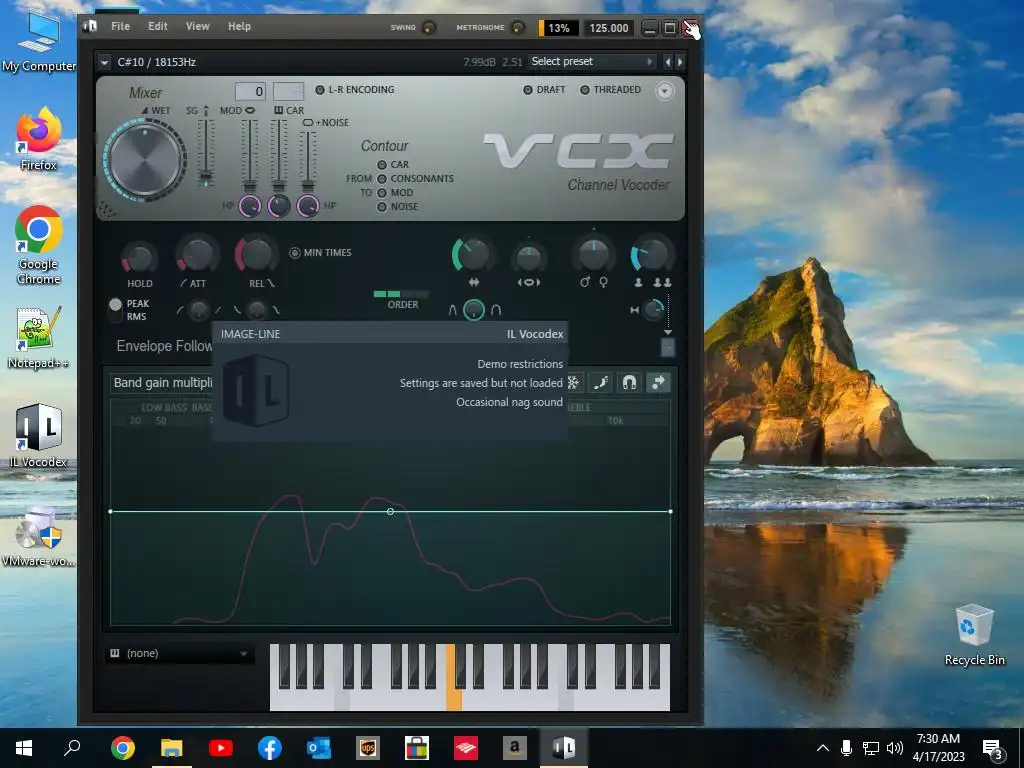Toggle MIN TIMES option
This screenshot has width=1024, height=768.
(x=295, y=253)
